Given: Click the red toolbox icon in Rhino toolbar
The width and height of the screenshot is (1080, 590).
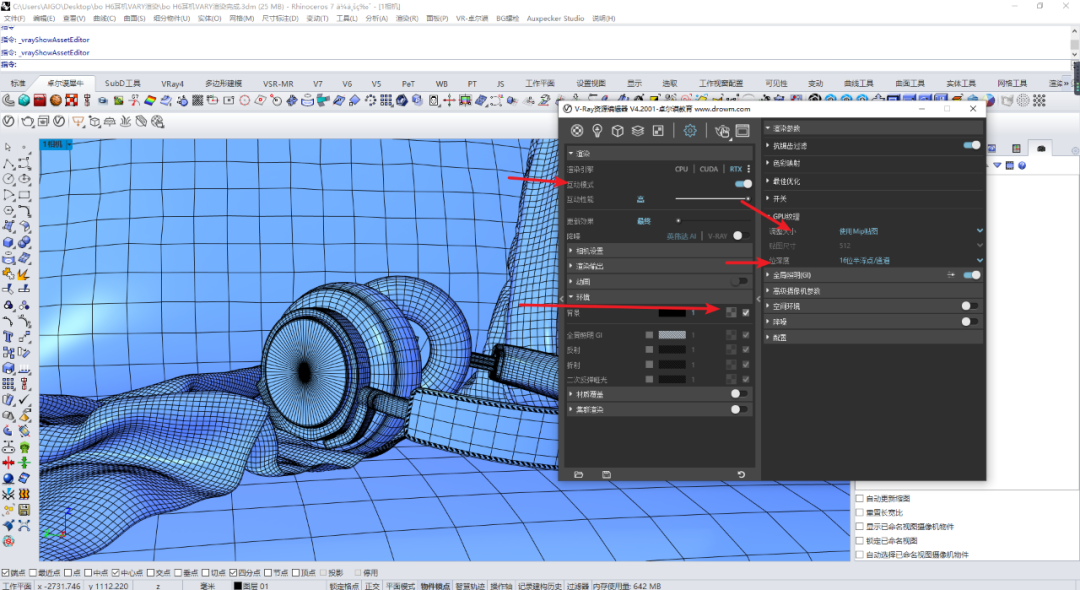Looking at the screenshot, I should [40, 101].
